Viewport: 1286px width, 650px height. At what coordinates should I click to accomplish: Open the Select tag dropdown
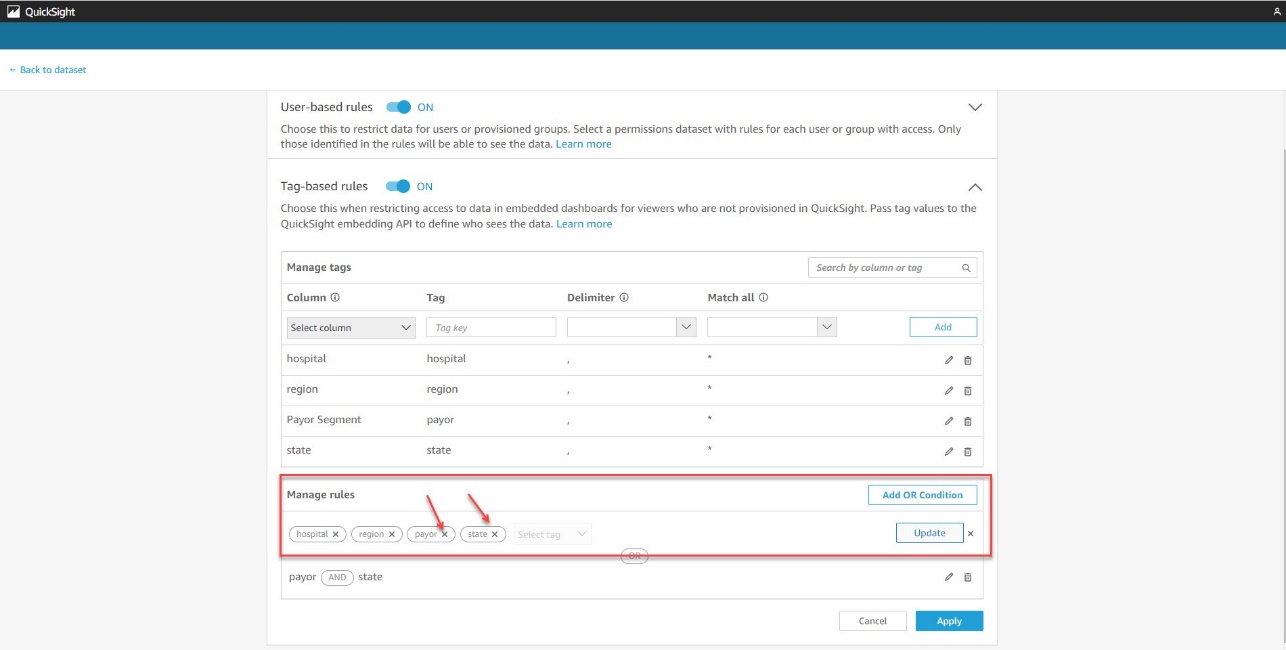553,534
